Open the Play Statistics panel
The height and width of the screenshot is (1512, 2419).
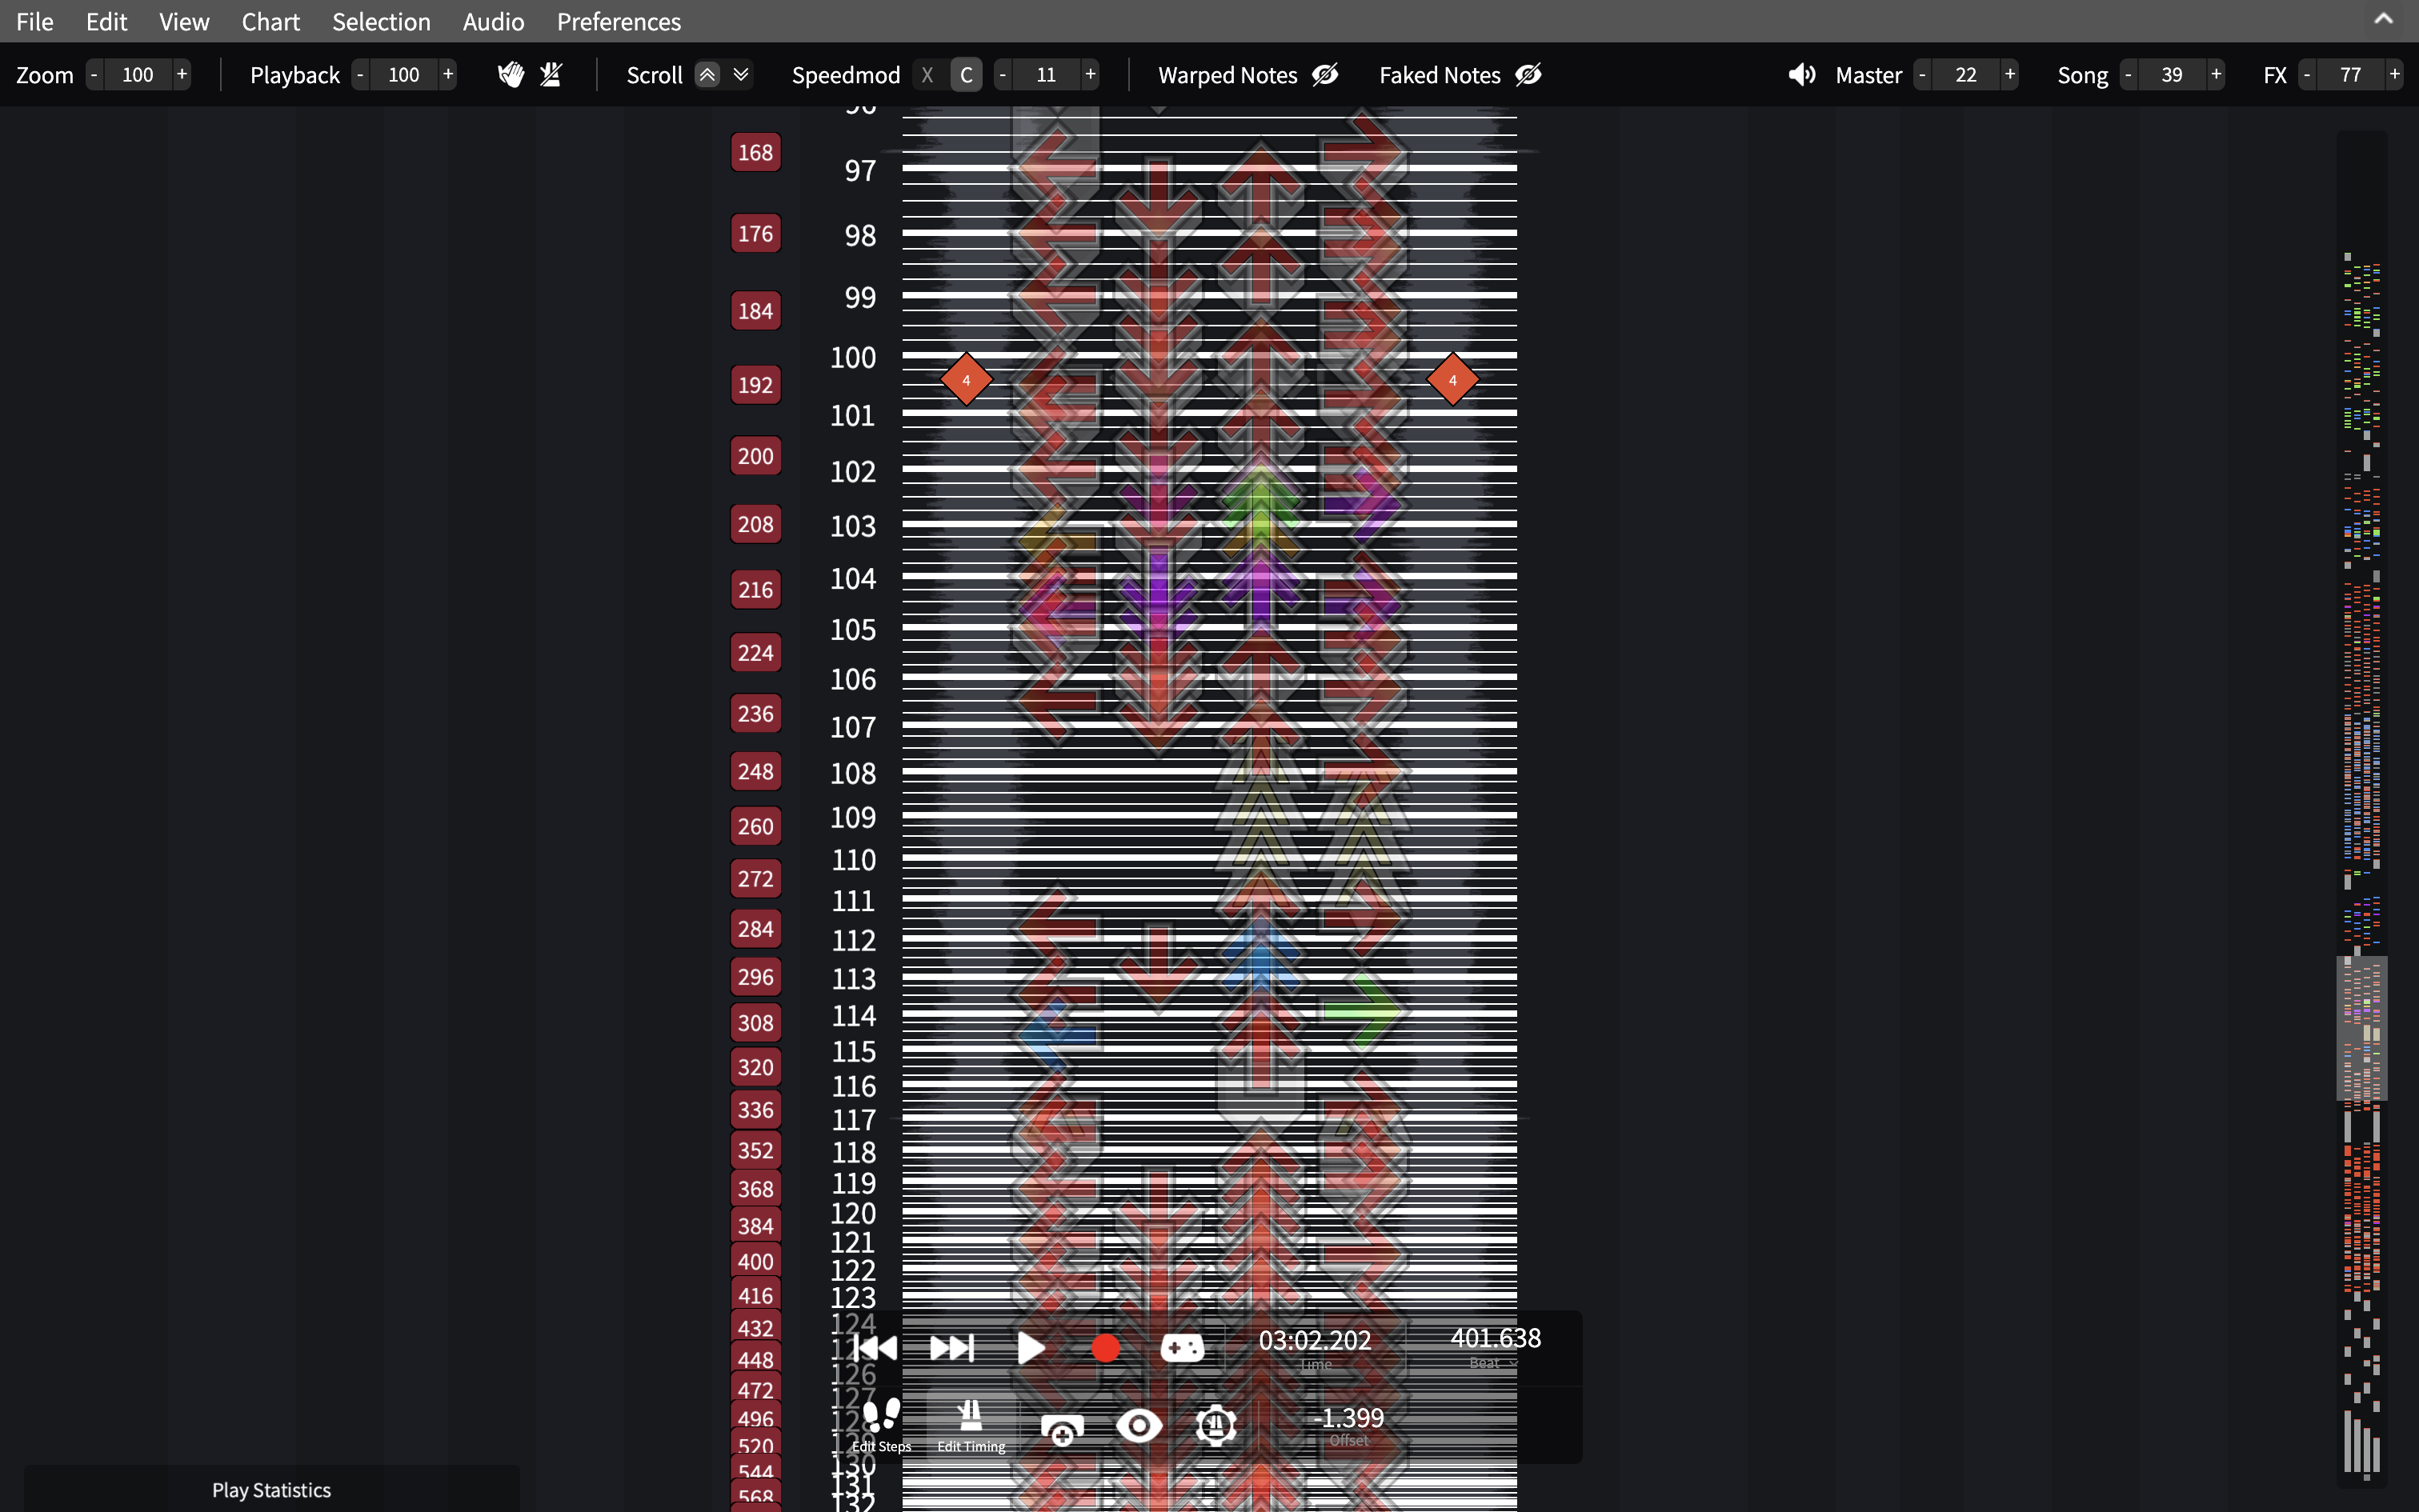(271, 1489)
